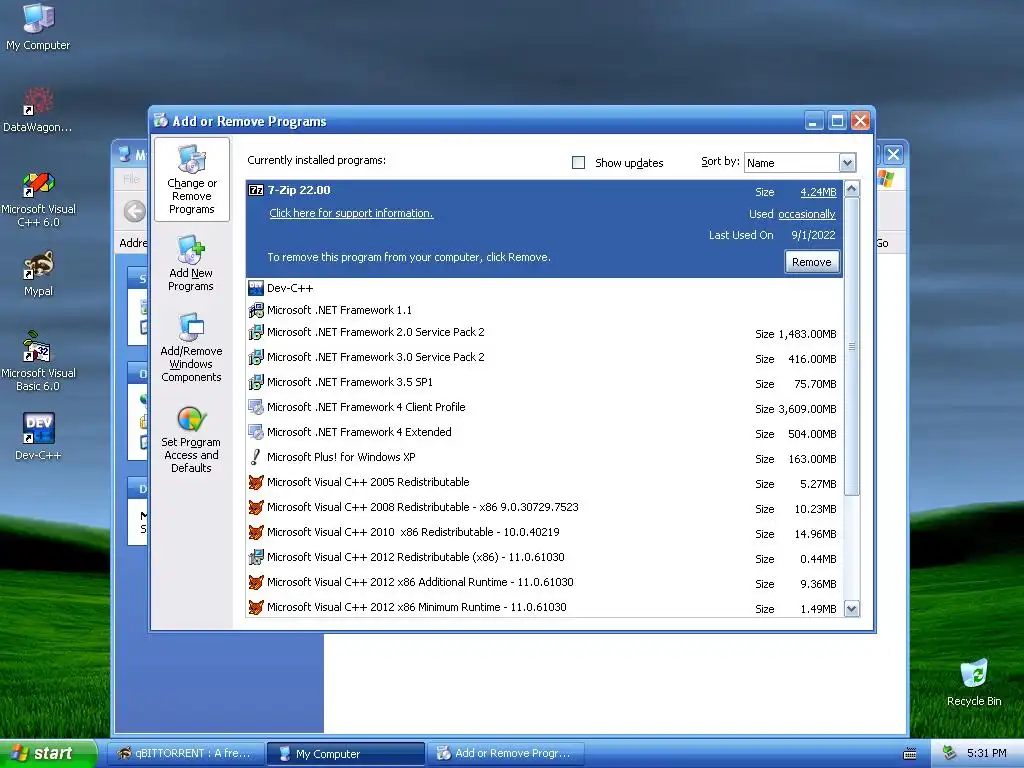Click Safely Remove Hardware tray icon
This screenshot has height=768, width=1024.
[x=950, y=753]
